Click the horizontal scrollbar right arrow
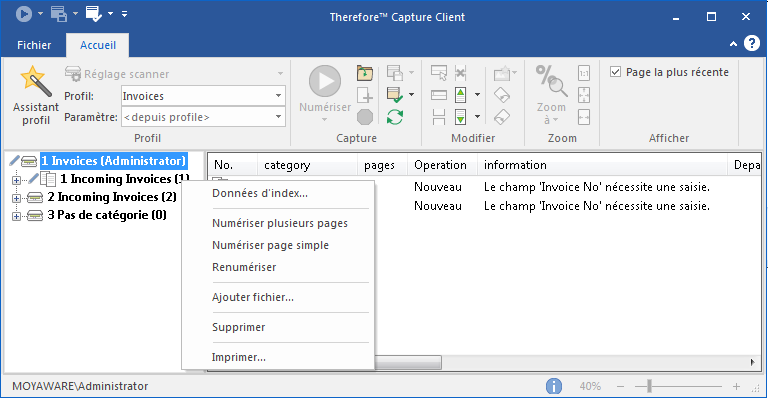 pos(753,363)
